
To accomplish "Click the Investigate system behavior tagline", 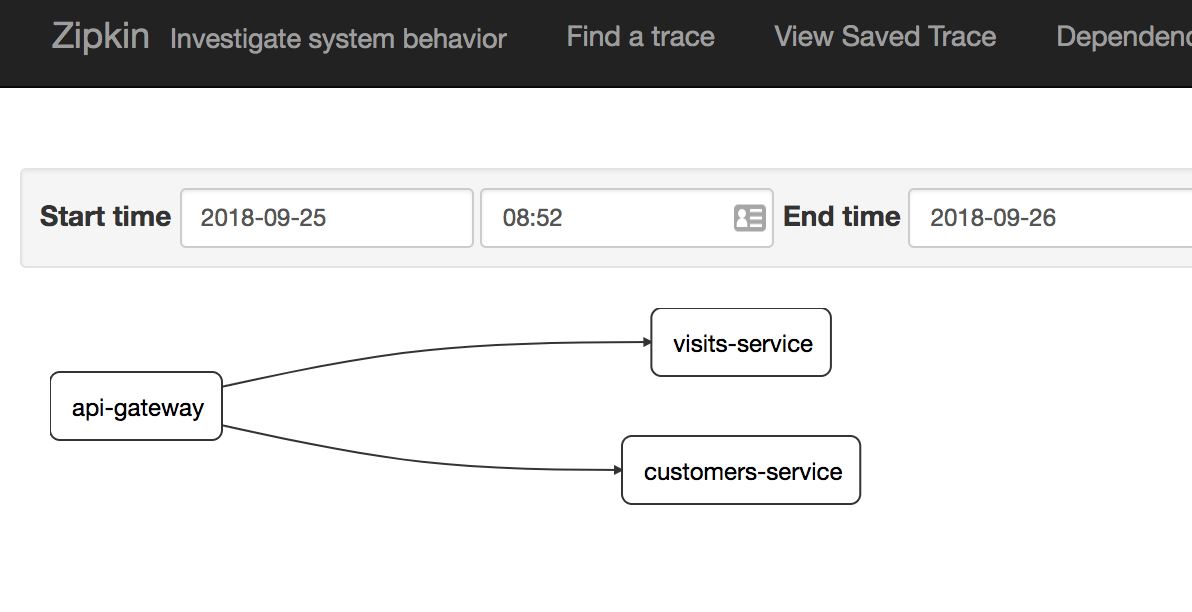I will 338,39.
